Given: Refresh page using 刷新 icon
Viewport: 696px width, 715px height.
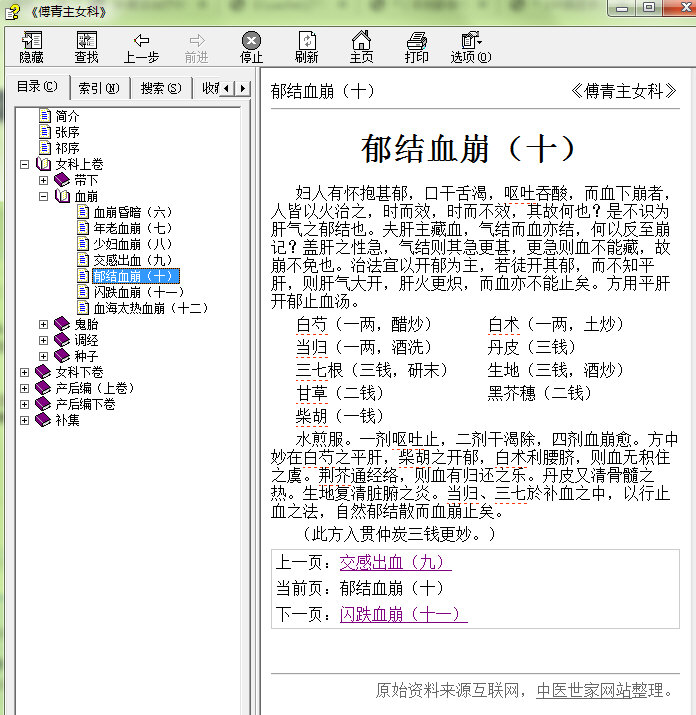Looking at the screenshot, I should pos(306,41).
